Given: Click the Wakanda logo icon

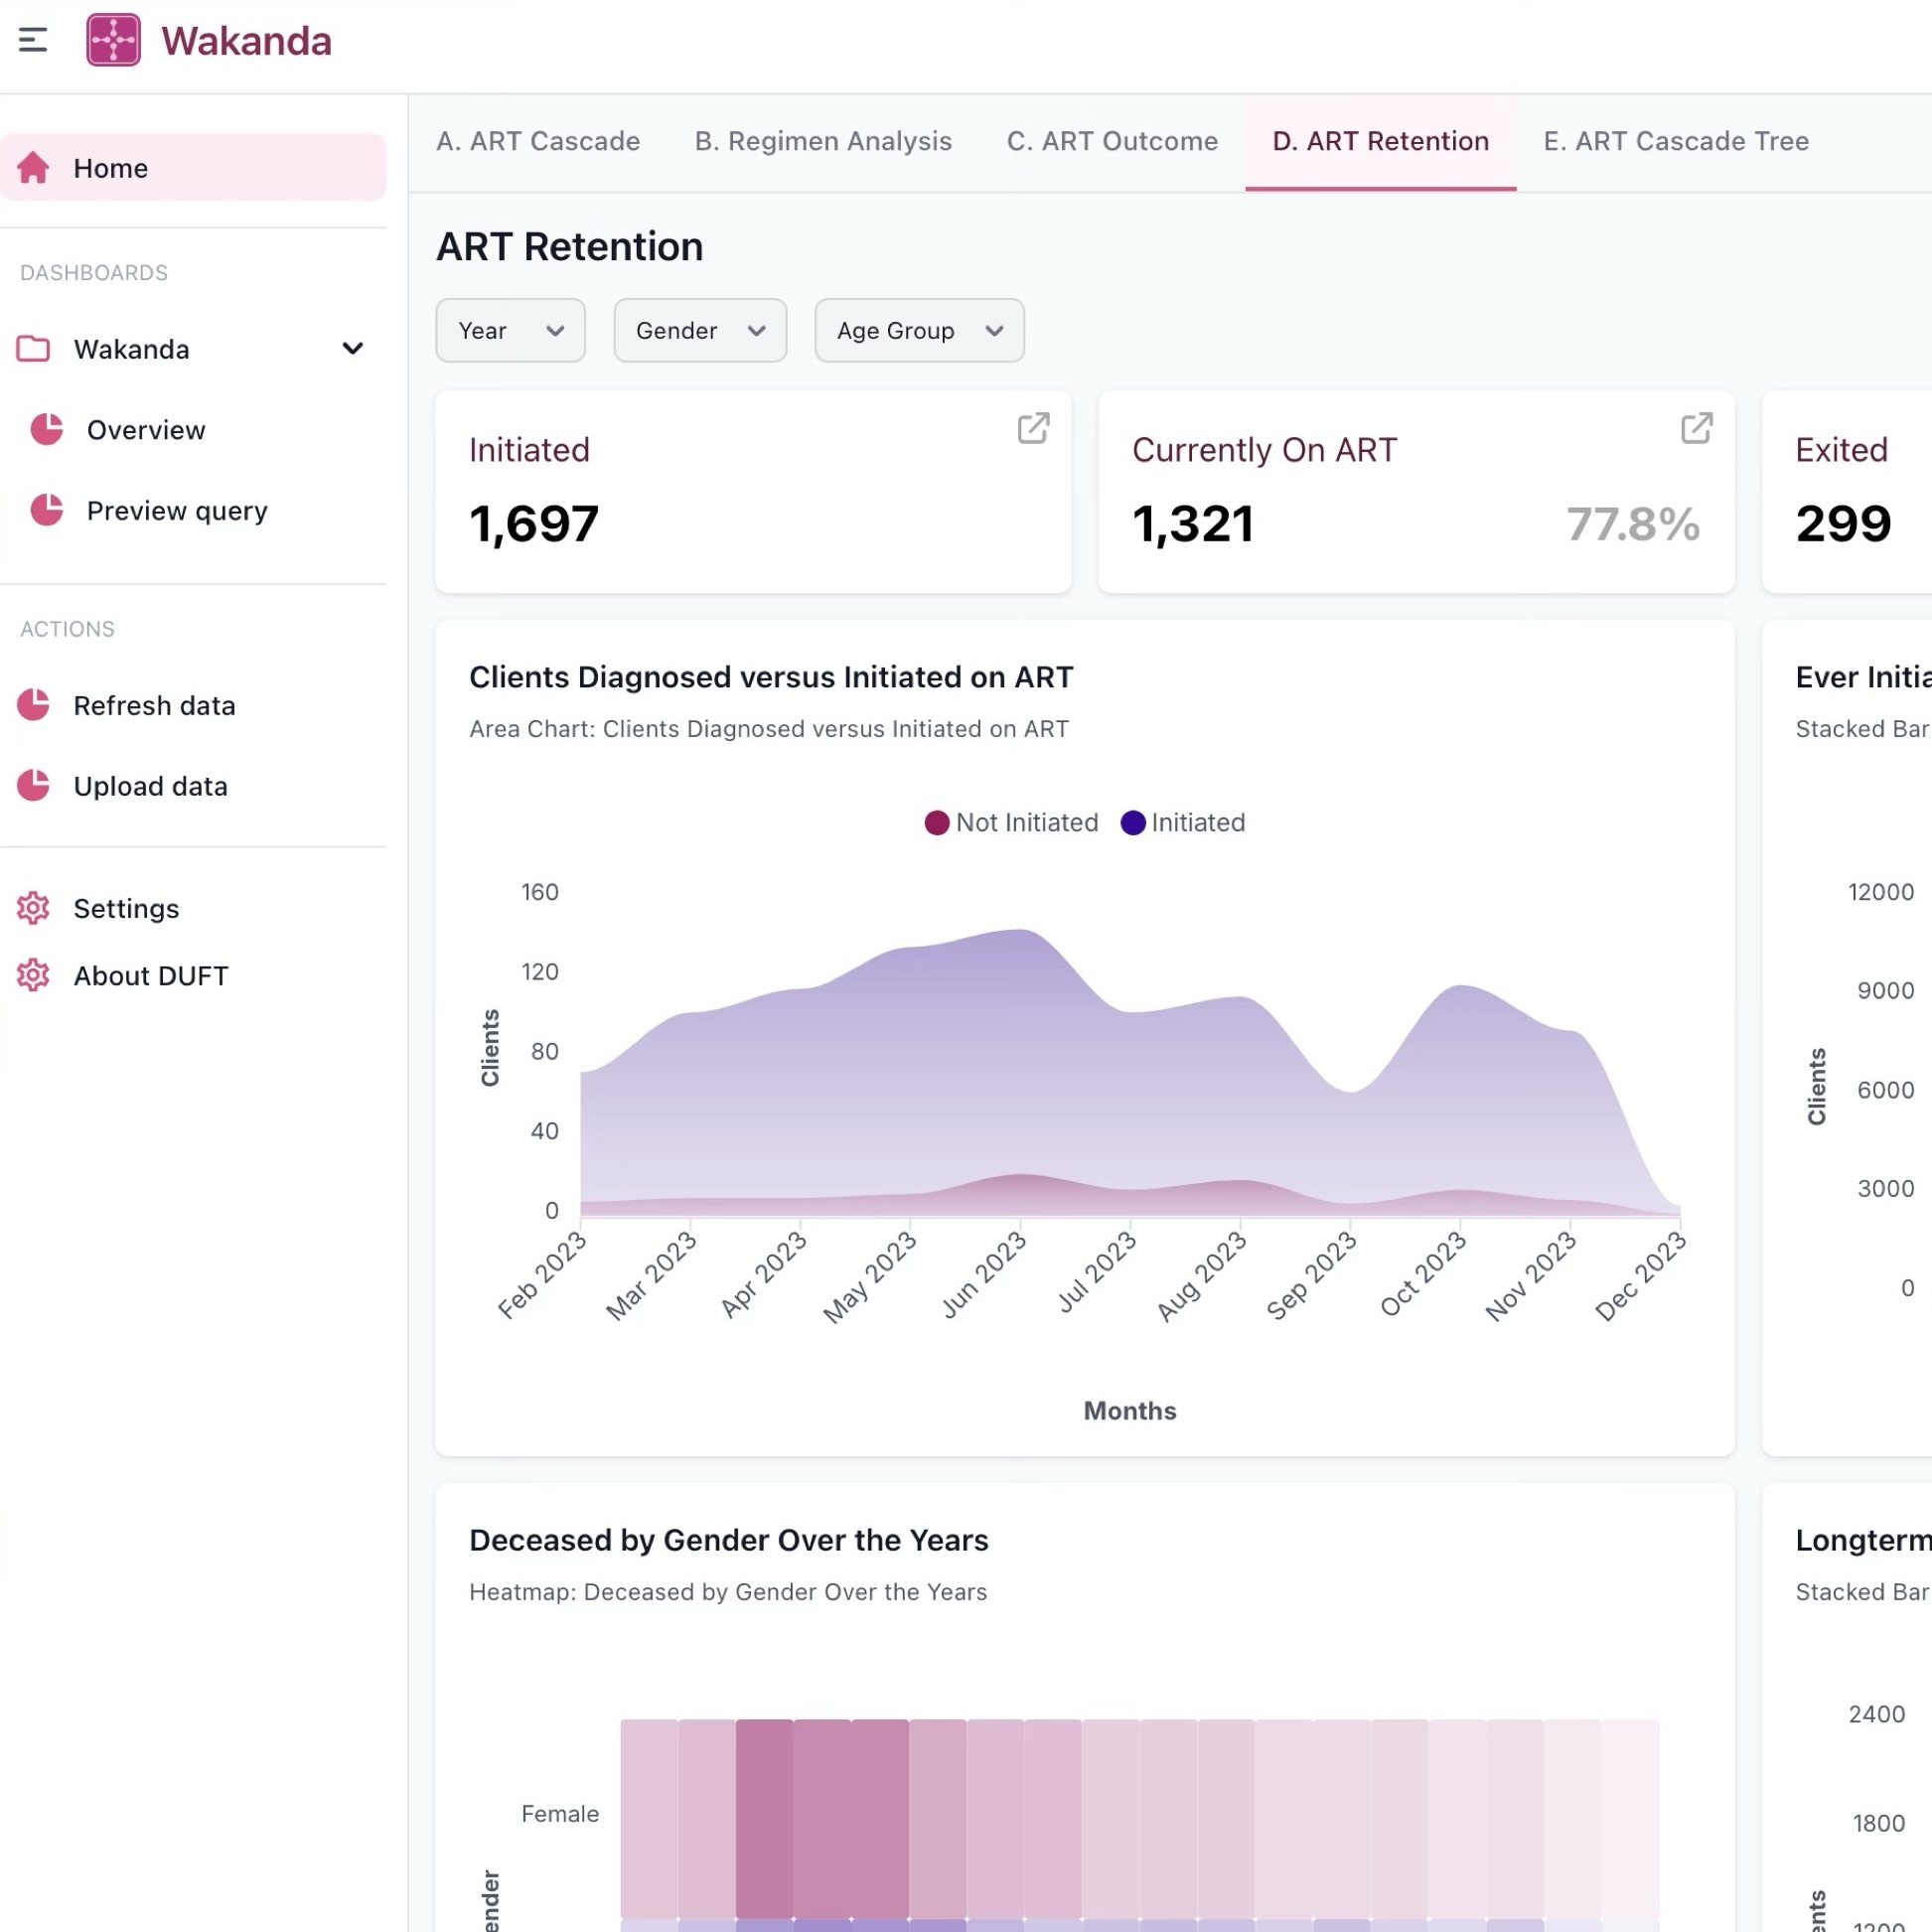Looking at the screenshot, I should point(113,40).
